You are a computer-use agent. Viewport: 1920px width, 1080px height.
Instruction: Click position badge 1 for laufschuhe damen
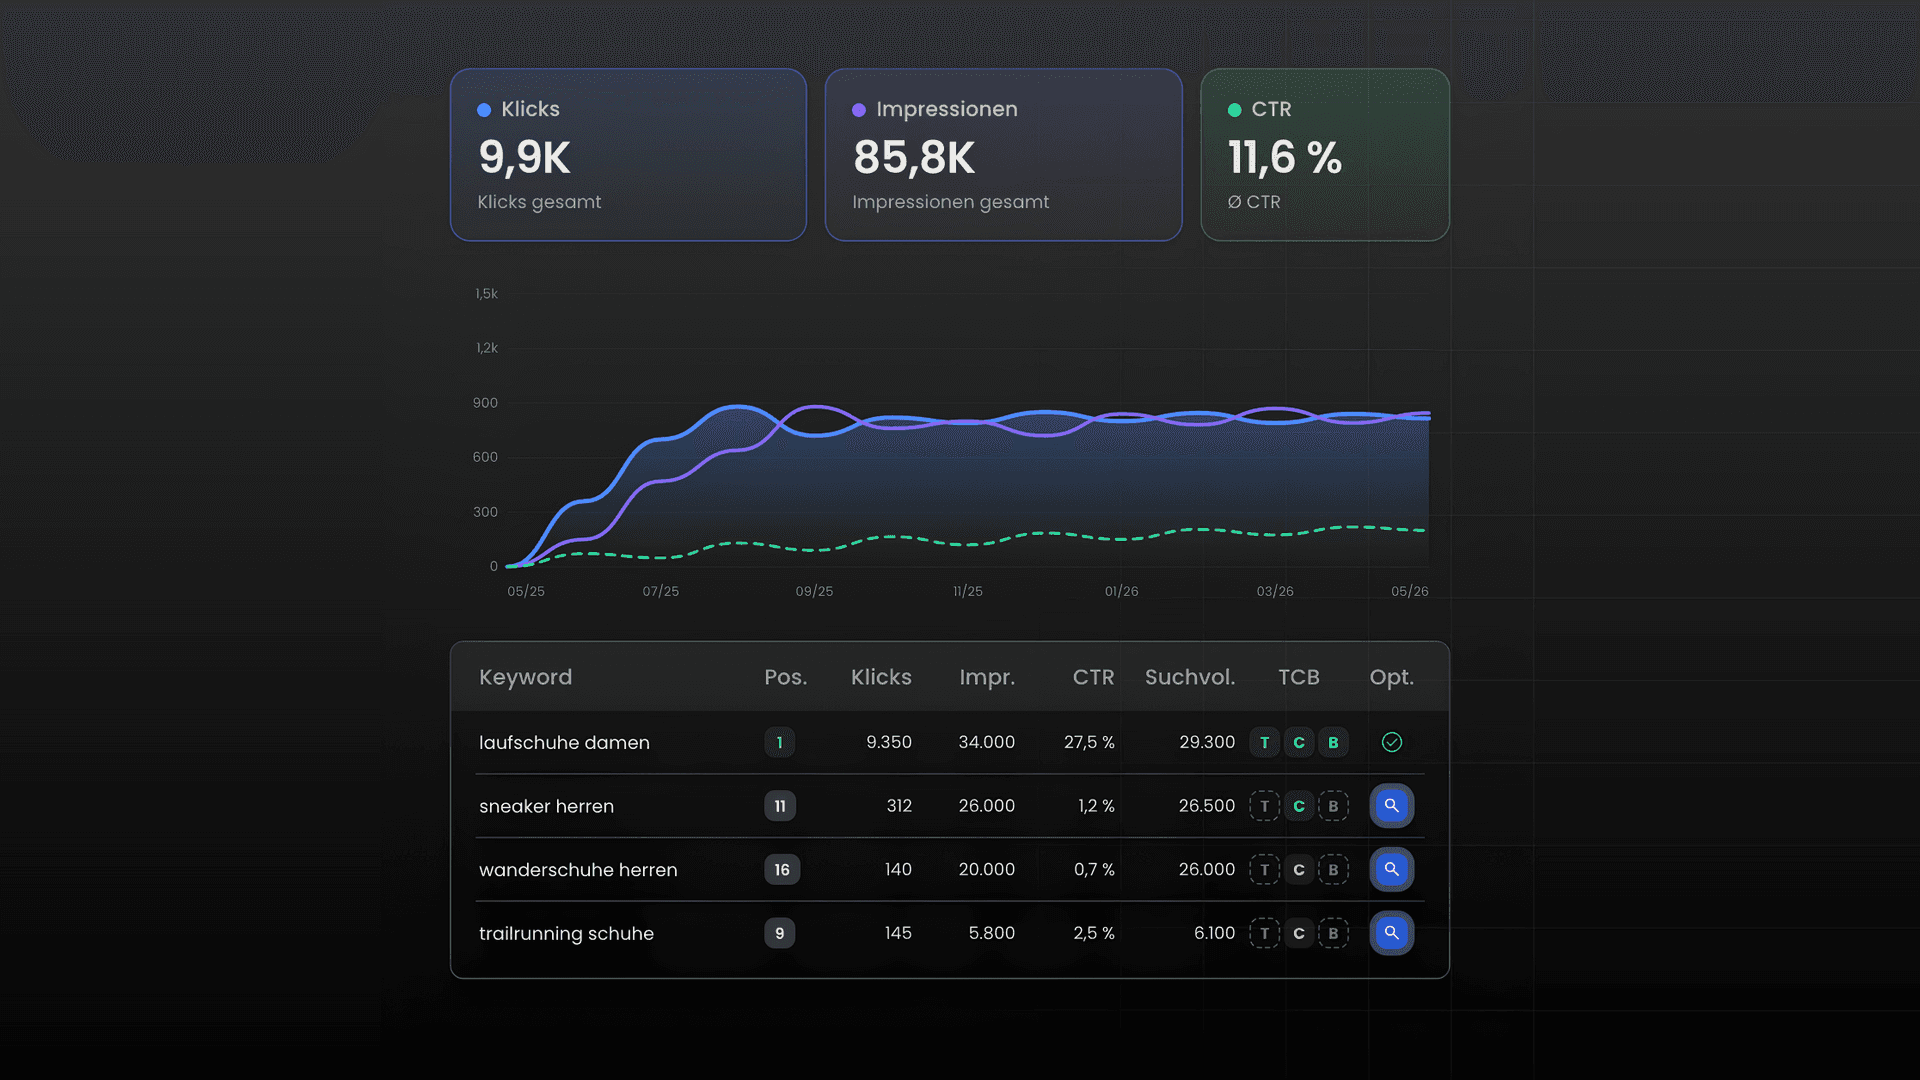[780, 742]
